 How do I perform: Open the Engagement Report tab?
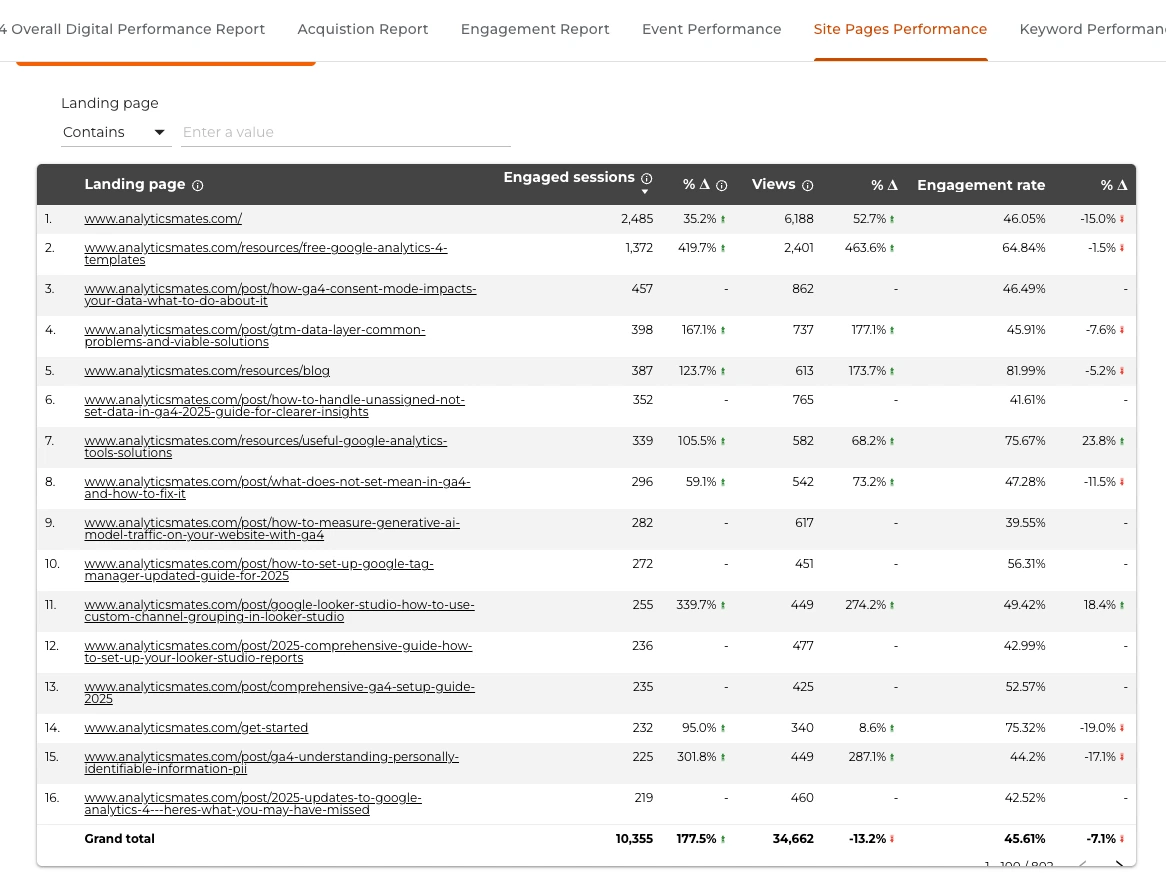[x=535, y=29]
